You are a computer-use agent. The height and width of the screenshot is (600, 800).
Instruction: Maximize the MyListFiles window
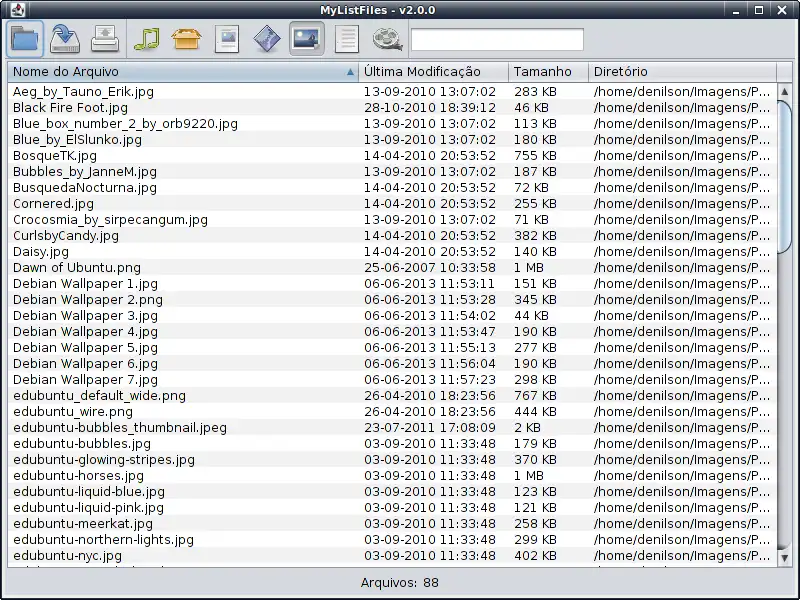tap(759, 10)
